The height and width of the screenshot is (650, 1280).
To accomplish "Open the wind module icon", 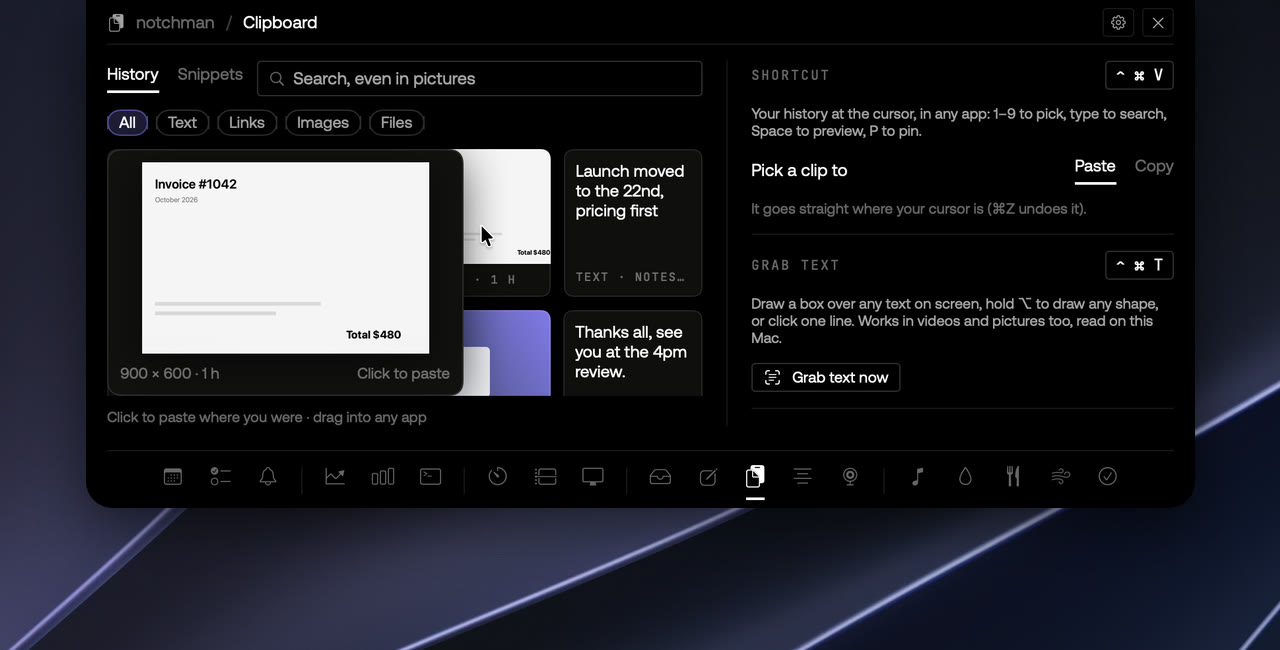I will [x=1061, y=477].
